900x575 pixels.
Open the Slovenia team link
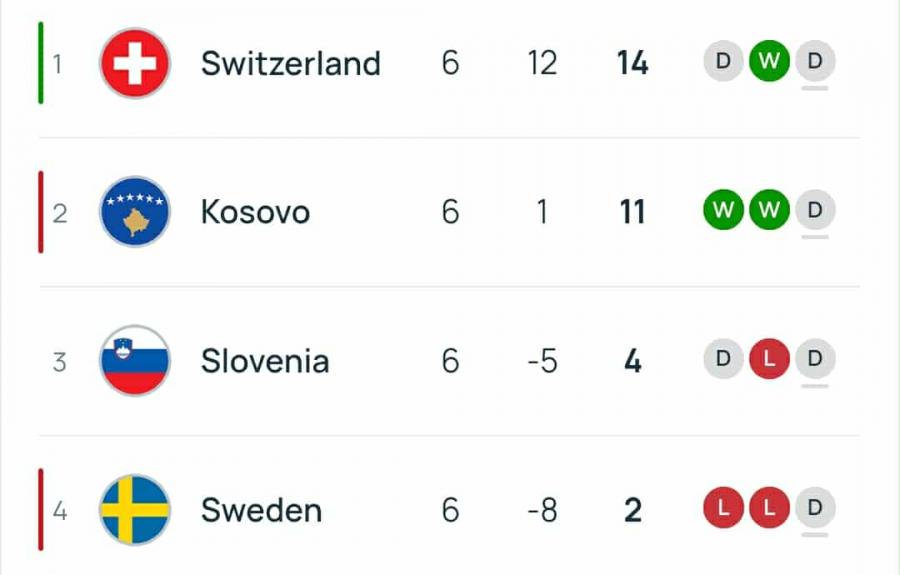(265, 361)
